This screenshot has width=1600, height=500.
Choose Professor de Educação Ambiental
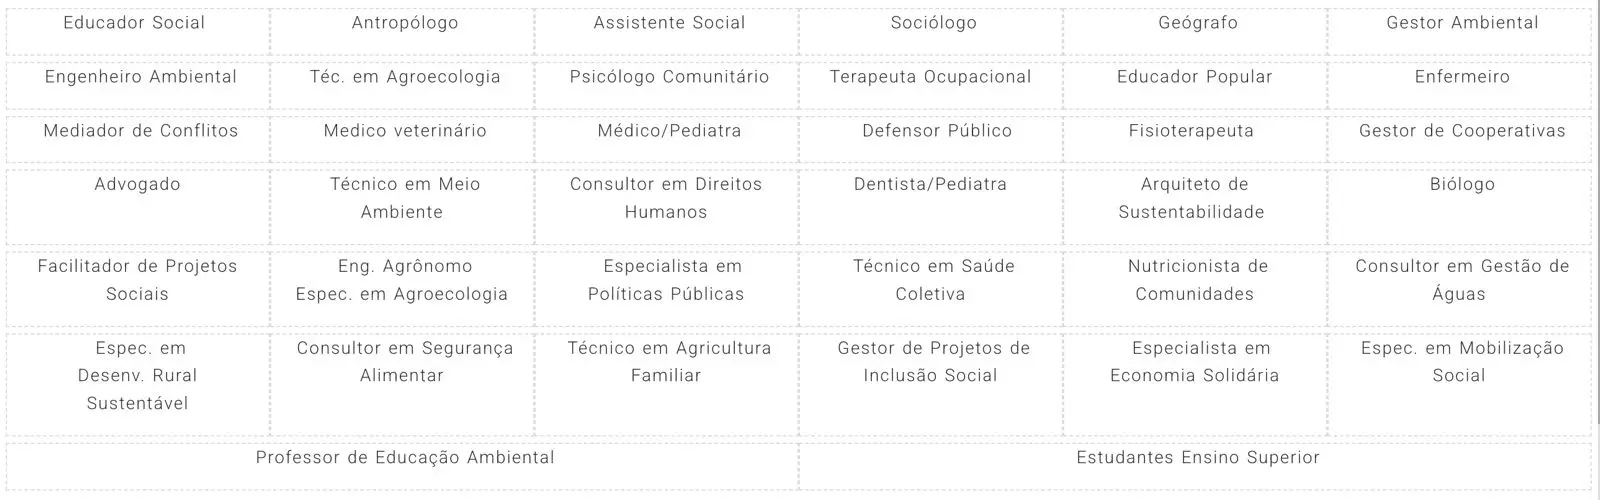pos(405,458)
